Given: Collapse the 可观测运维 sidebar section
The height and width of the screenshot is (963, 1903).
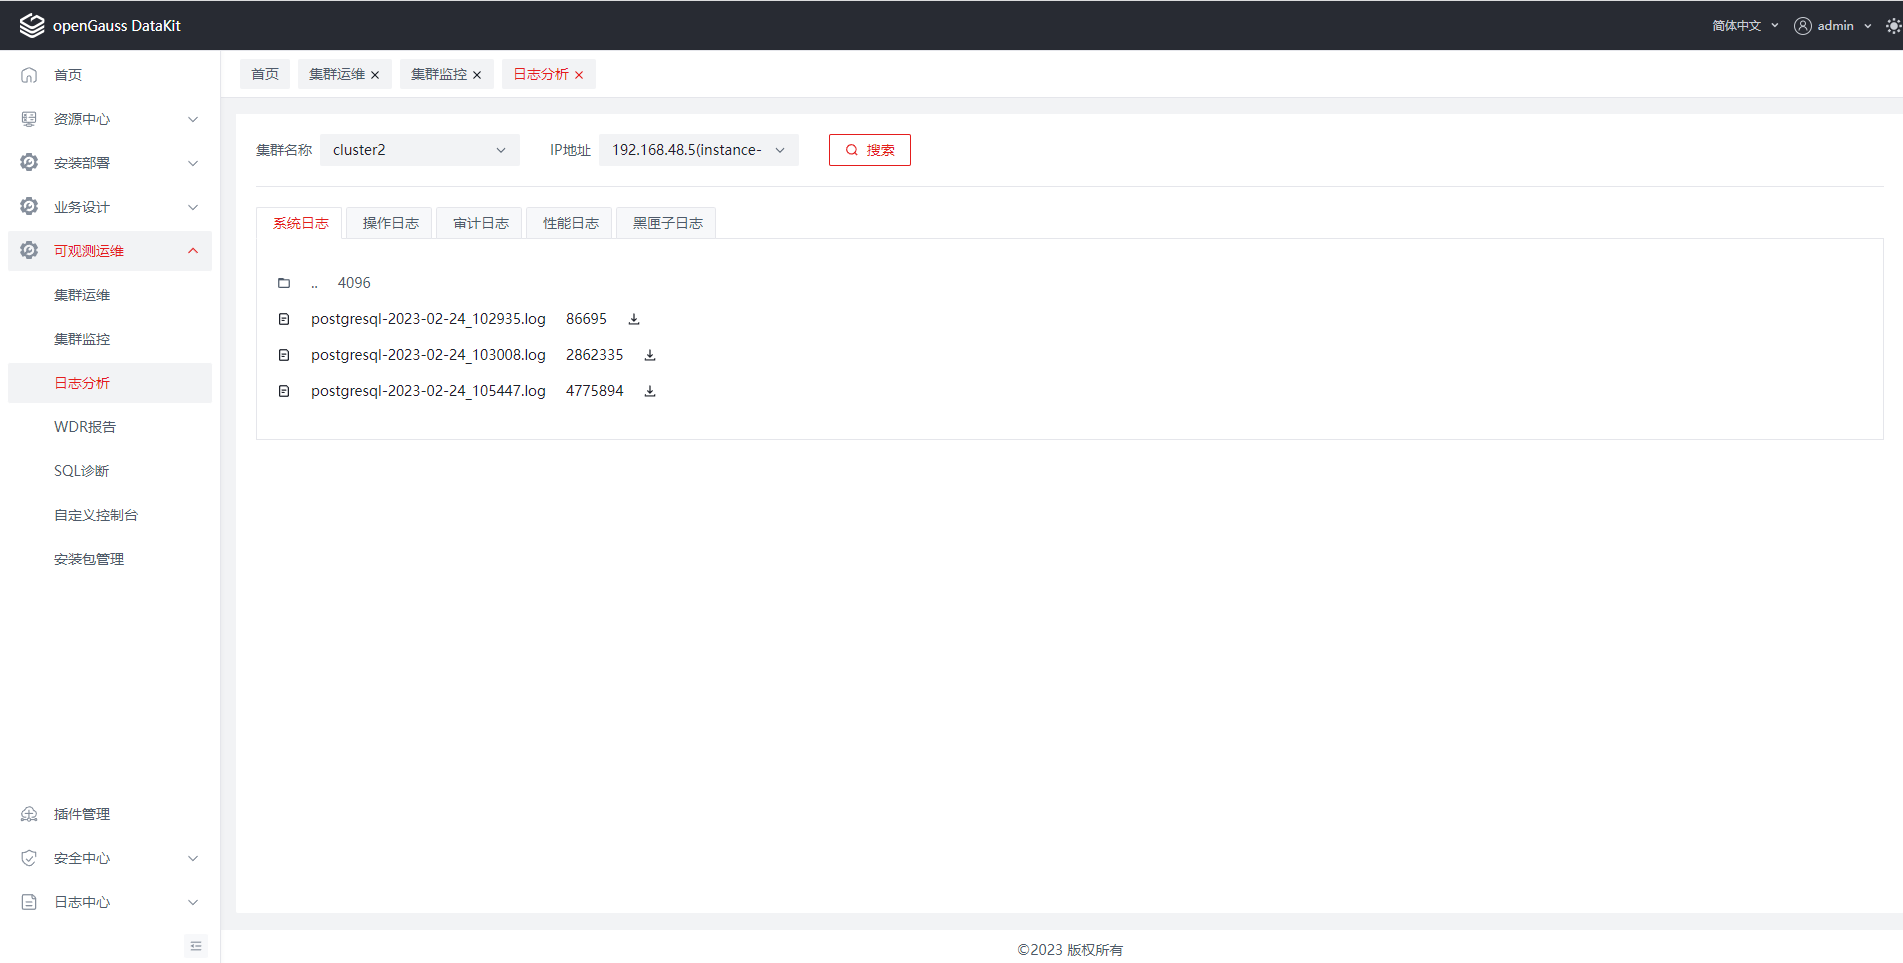Looking at the screenshot, I should [x=192, y=251].
